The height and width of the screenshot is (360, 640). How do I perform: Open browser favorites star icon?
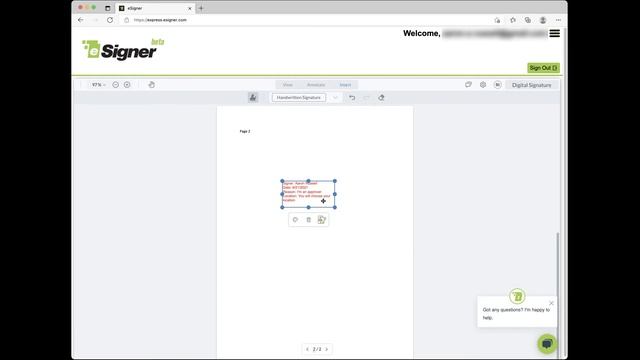point(513,20)
